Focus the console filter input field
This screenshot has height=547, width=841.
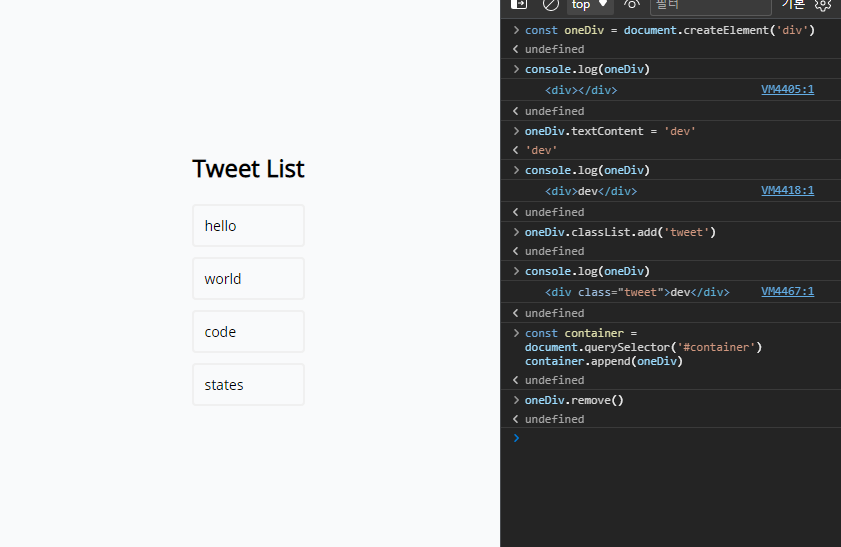tap(711, 6)
